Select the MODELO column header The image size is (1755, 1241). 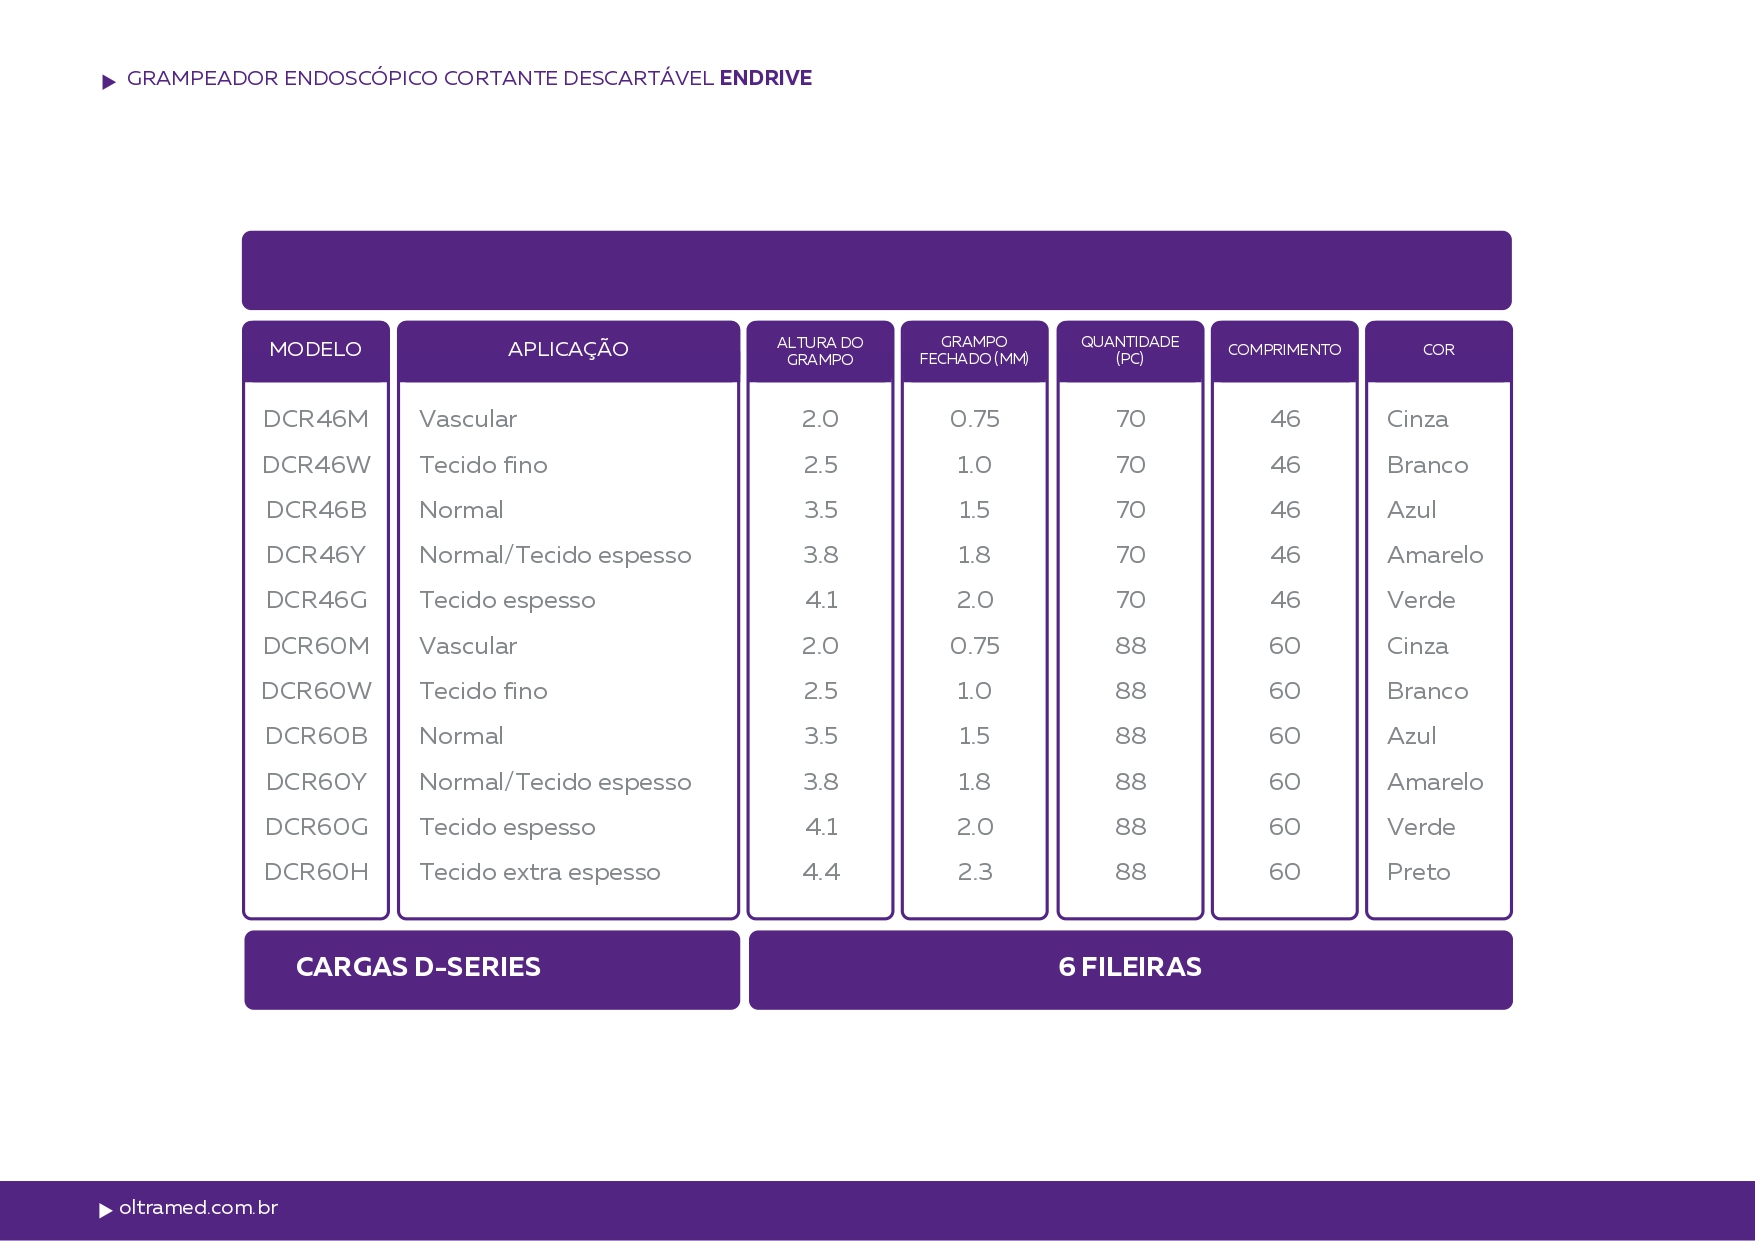[315, 350]
